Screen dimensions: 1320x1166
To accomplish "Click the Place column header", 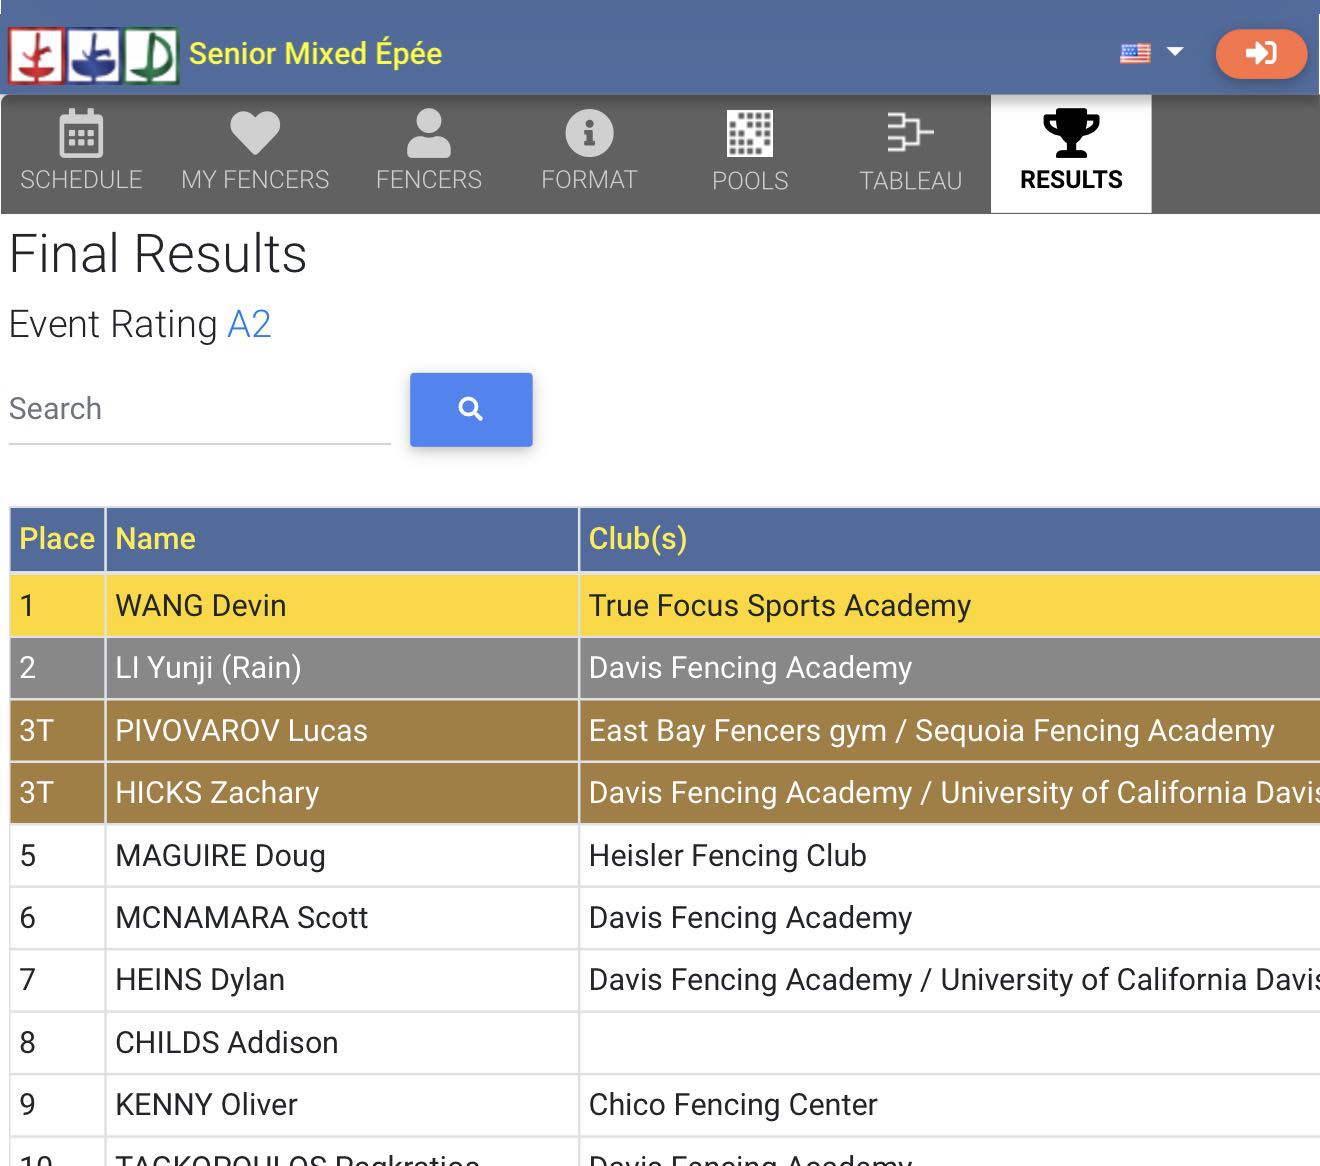I will click(x=57, y=539).
